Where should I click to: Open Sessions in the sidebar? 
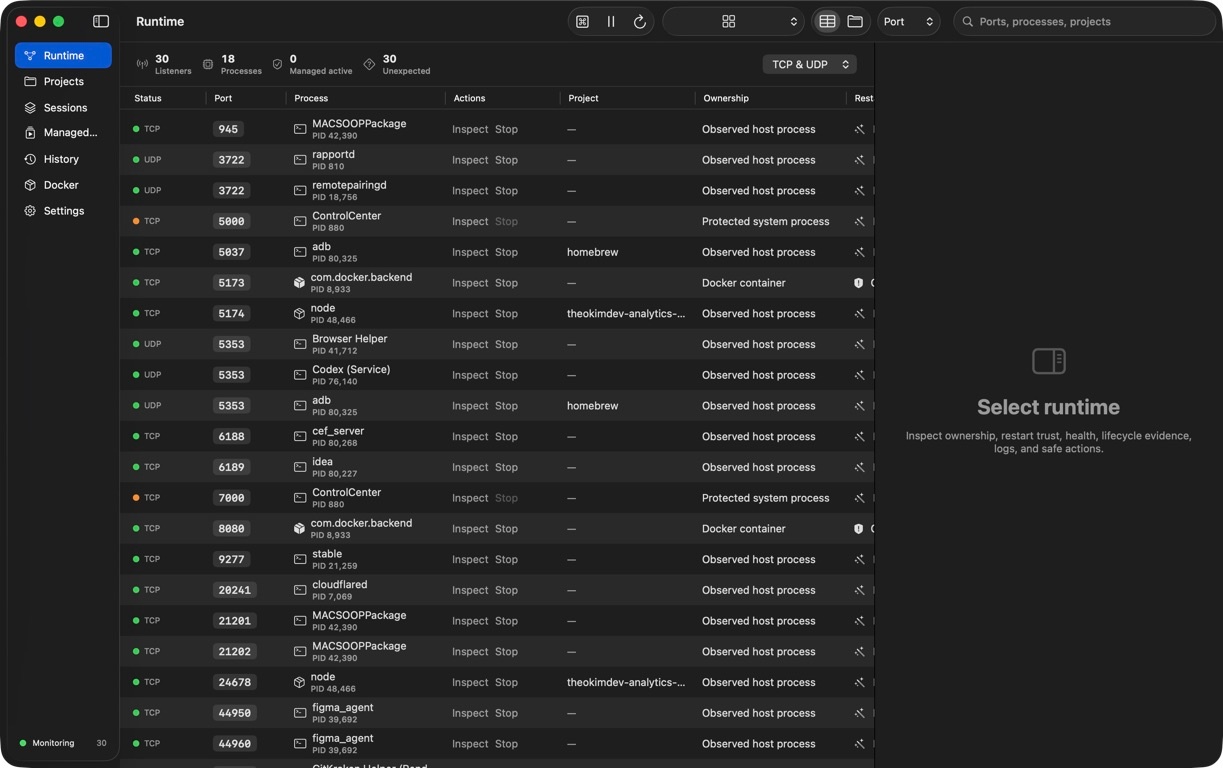coord(63,108)
